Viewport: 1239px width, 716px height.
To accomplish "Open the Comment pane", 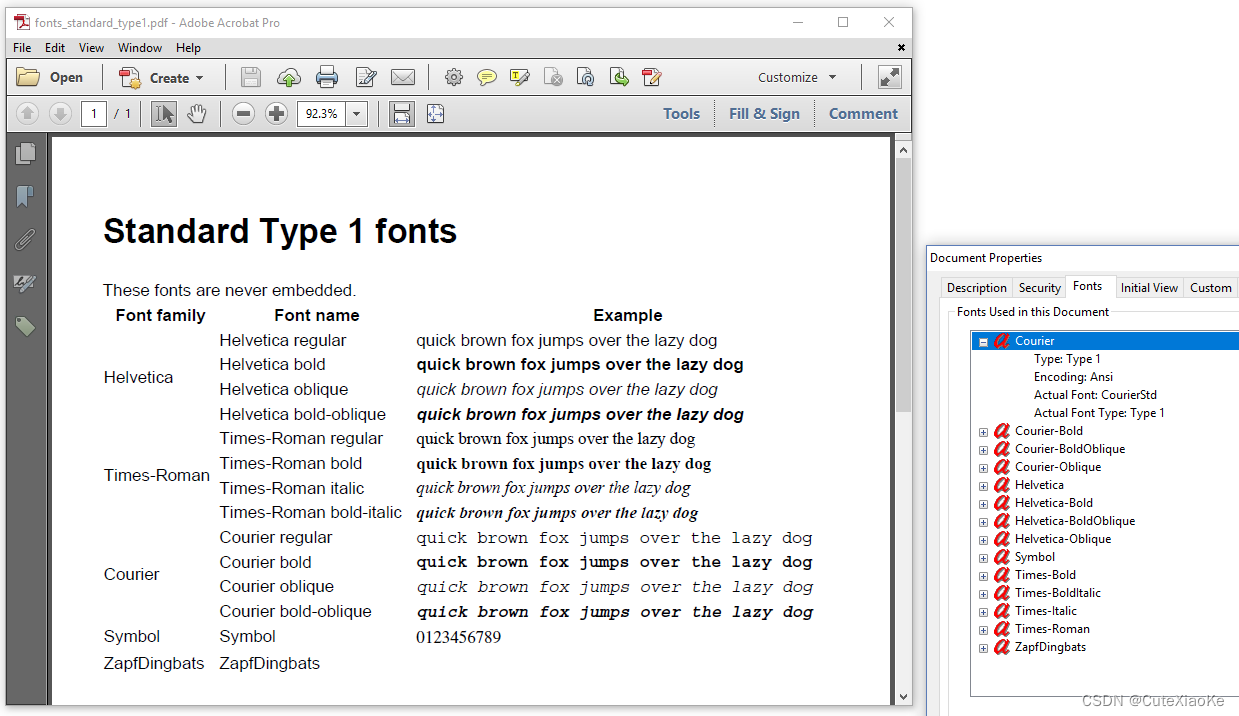I will click(863, 114).
